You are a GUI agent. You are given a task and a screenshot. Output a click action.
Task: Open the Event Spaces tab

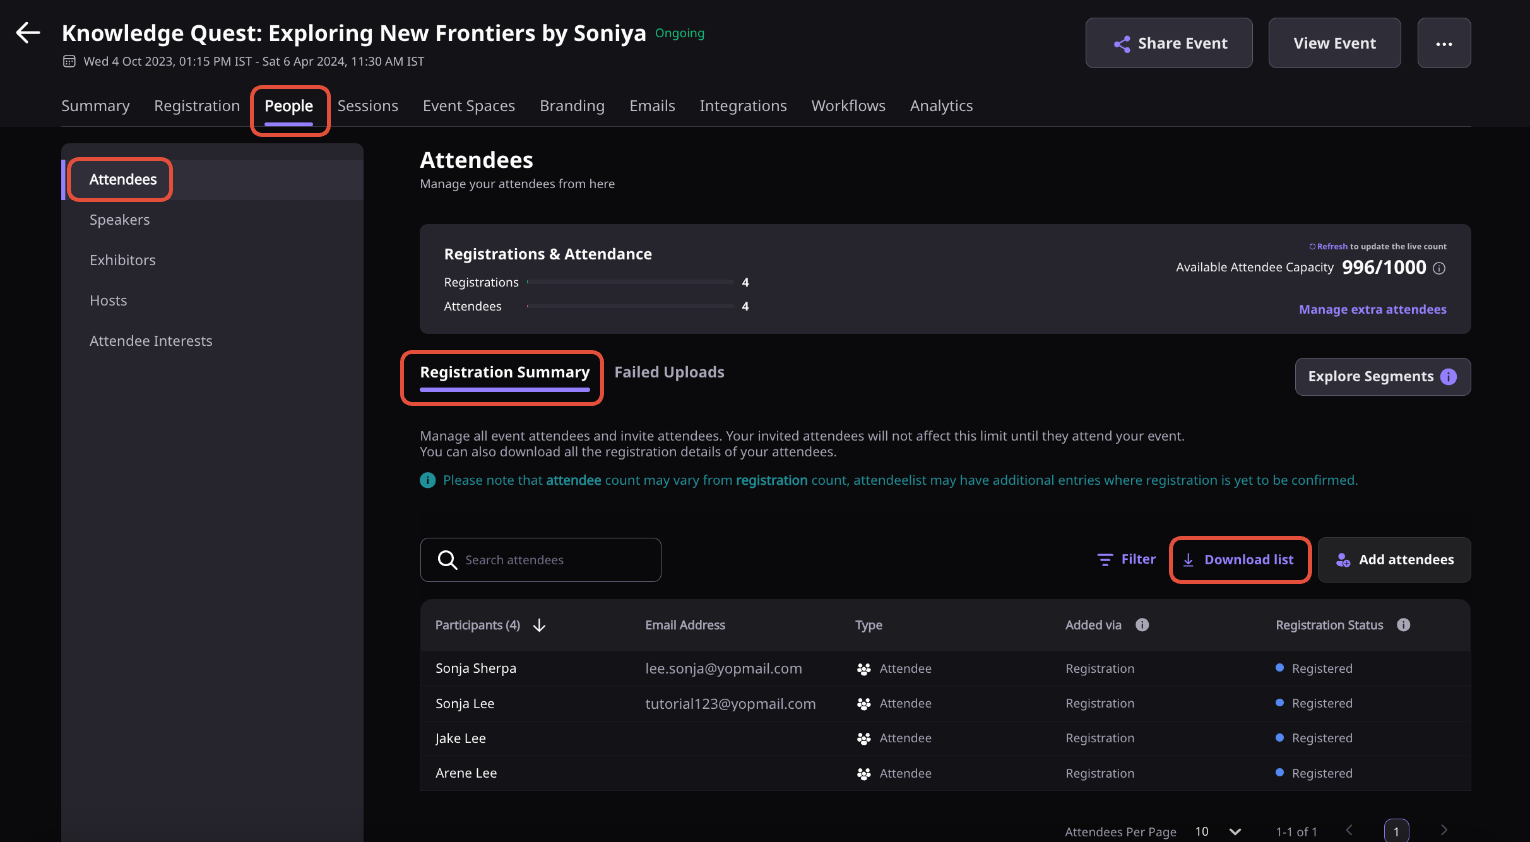coord(469,106)
